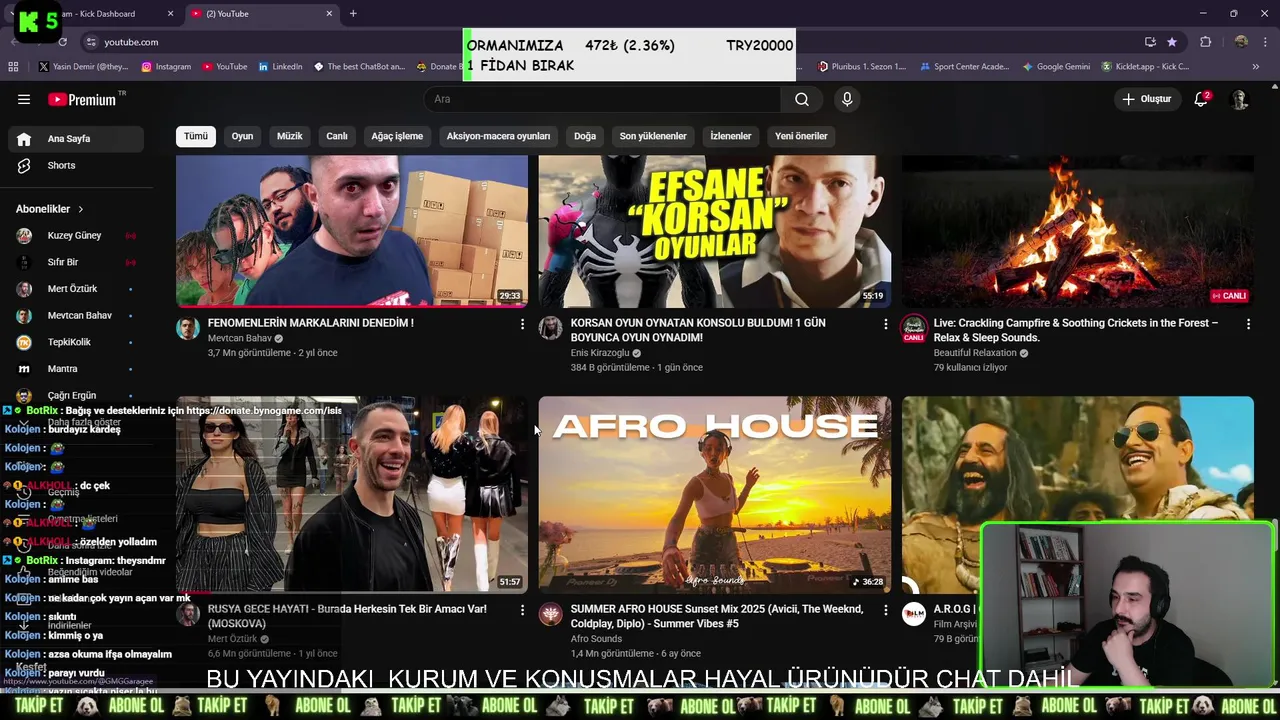This screenshot has height=720, width=1280.
Task: Bookmark this page with star icon
Action: click(1172, 42)
